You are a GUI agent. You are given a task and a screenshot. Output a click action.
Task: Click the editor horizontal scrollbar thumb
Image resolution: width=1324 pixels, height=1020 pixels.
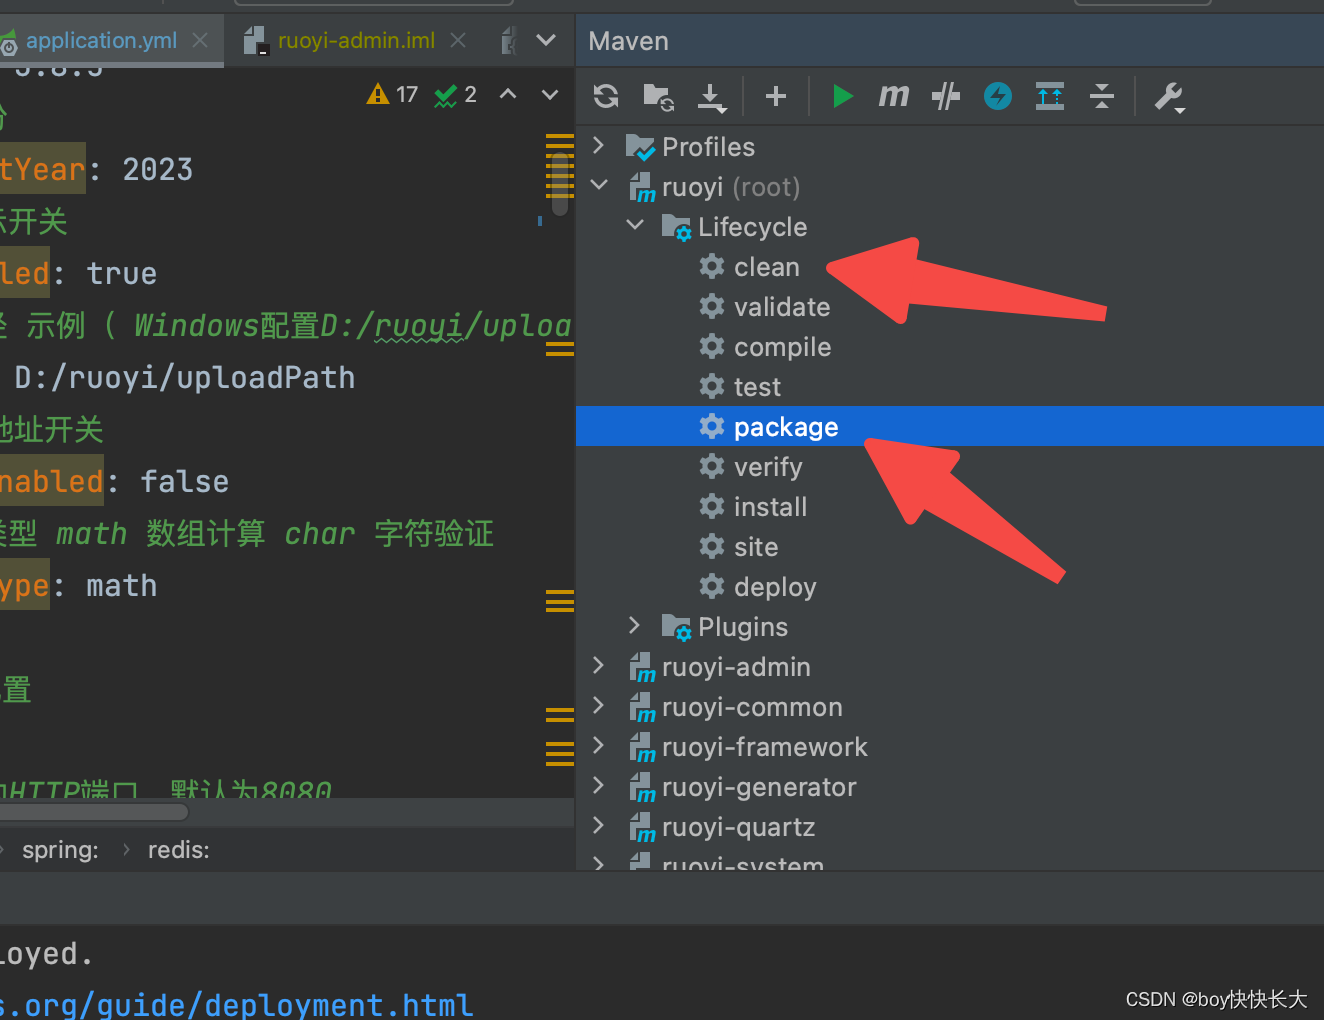click(95, 812)
